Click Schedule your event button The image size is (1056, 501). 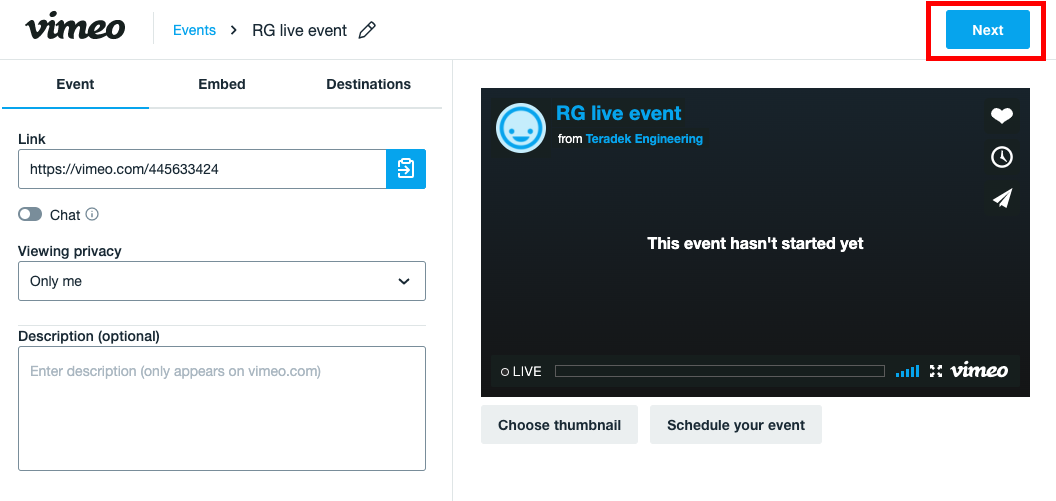[x=735, y=425]
